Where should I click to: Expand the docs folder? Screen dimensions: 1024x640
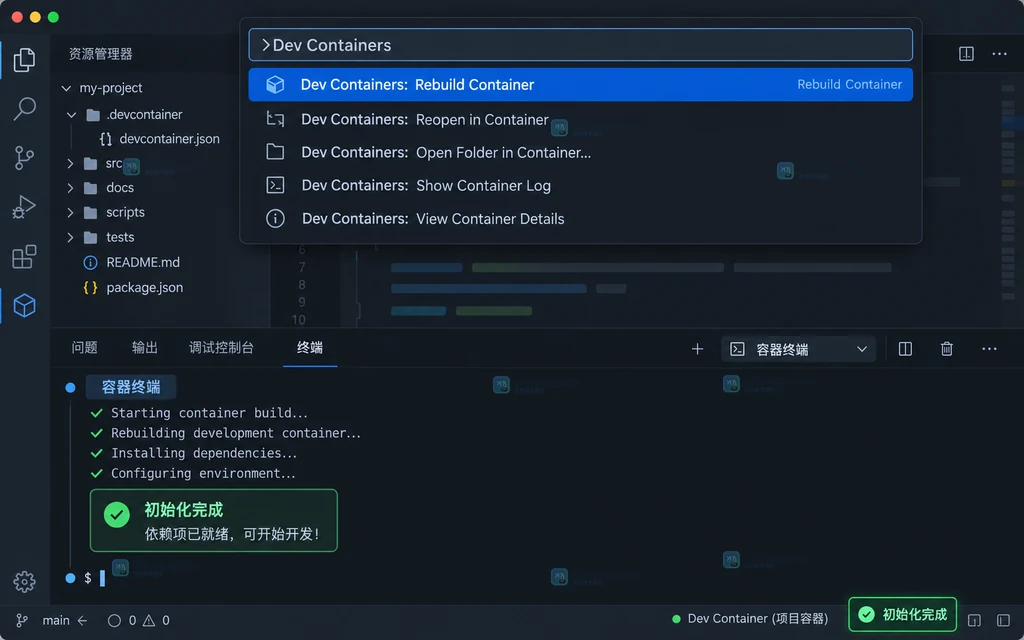tap(71, 188)
